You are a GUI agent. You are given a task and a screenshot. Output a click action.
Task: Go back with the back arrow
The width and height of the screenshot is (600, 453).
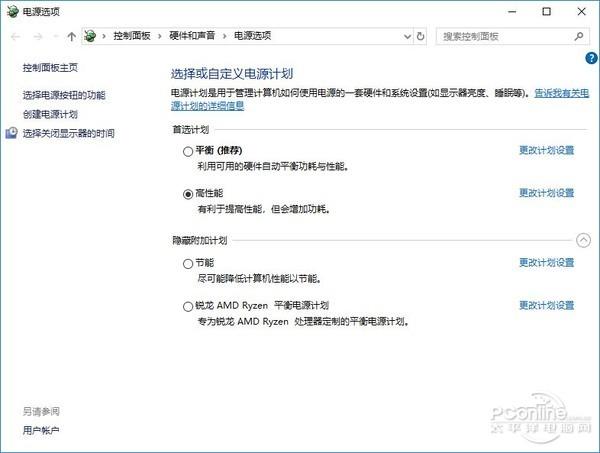(x=16, y=37)
